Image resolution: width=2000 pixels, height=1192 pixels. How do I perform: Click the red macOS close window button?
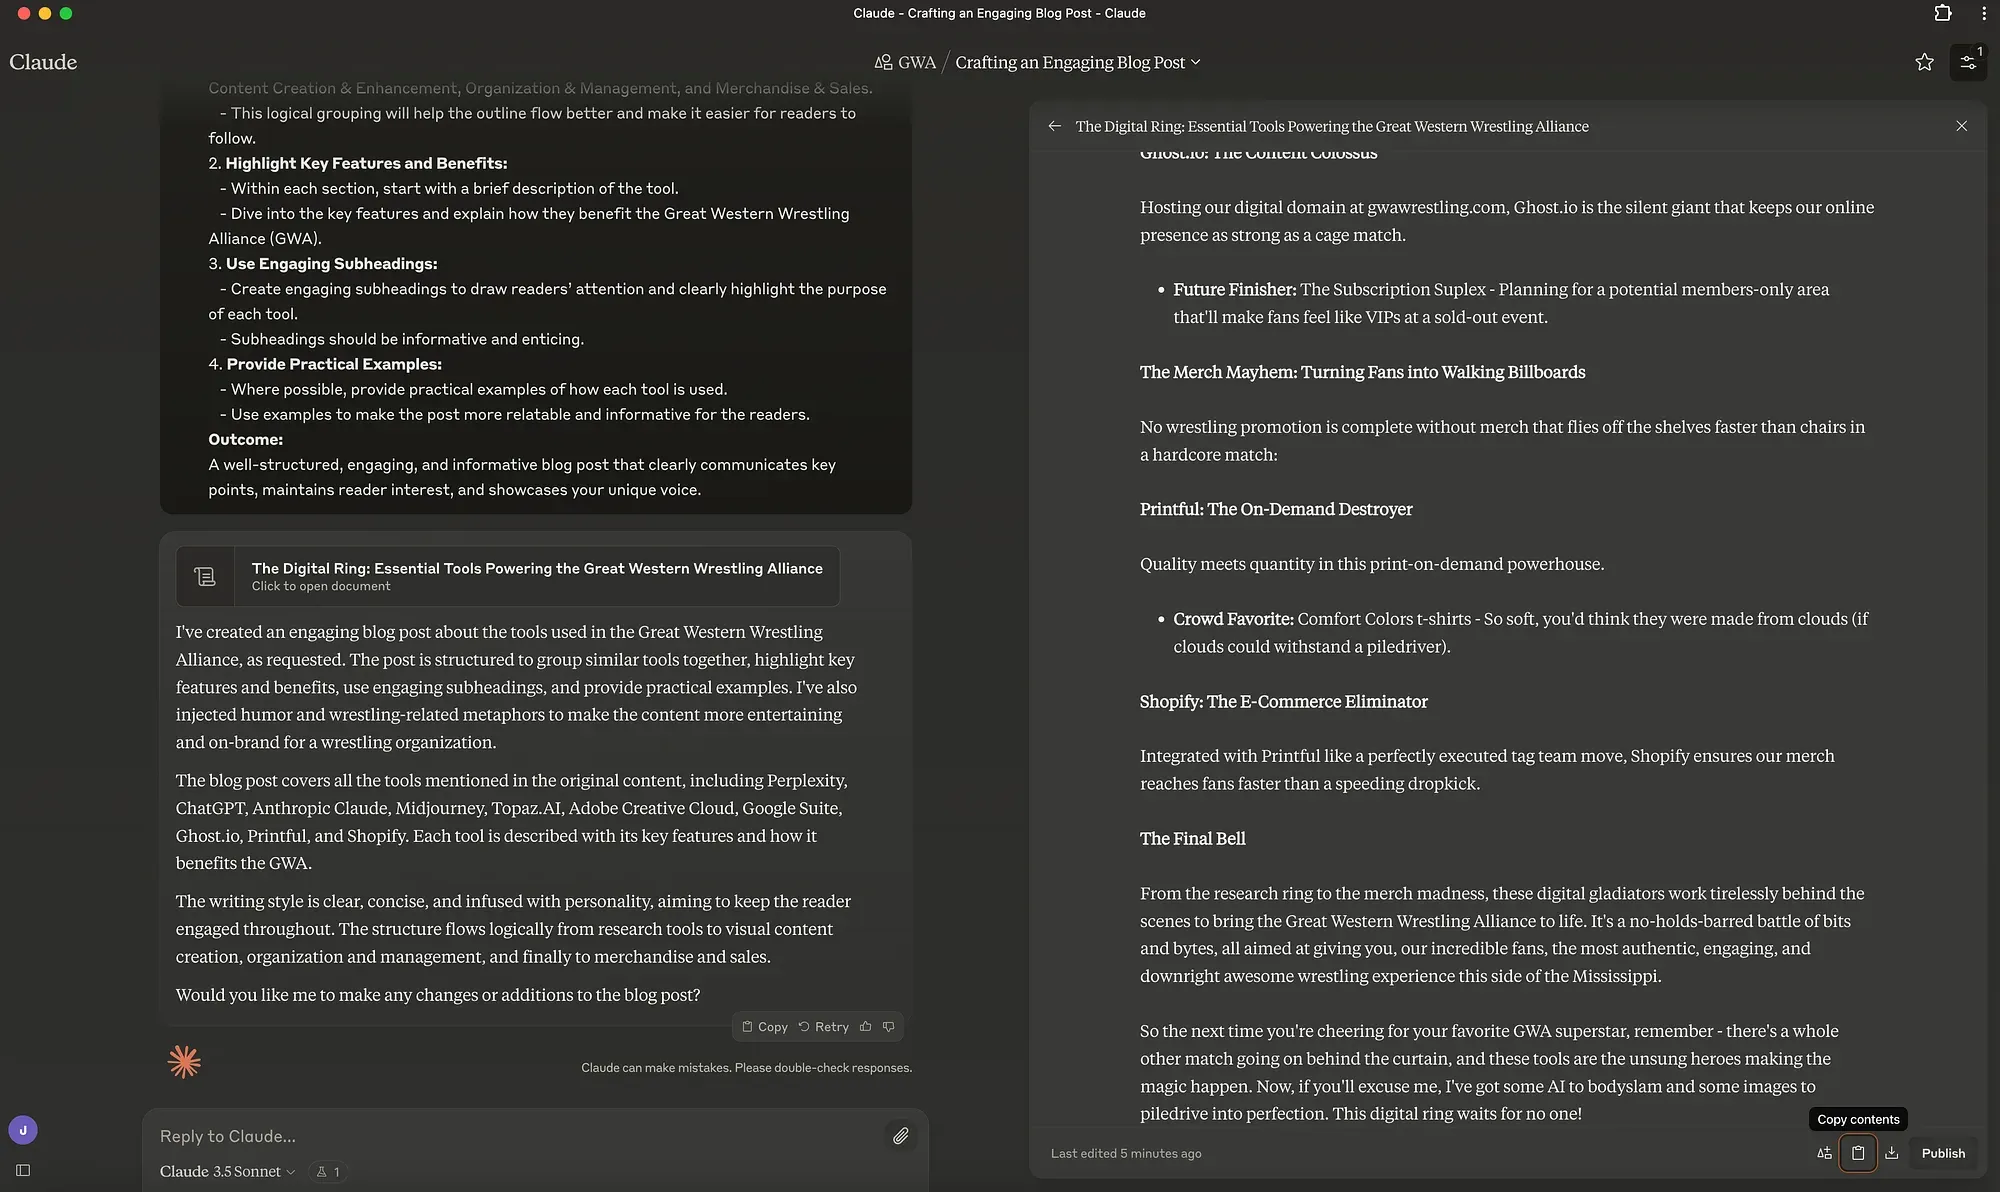point(24,13)
